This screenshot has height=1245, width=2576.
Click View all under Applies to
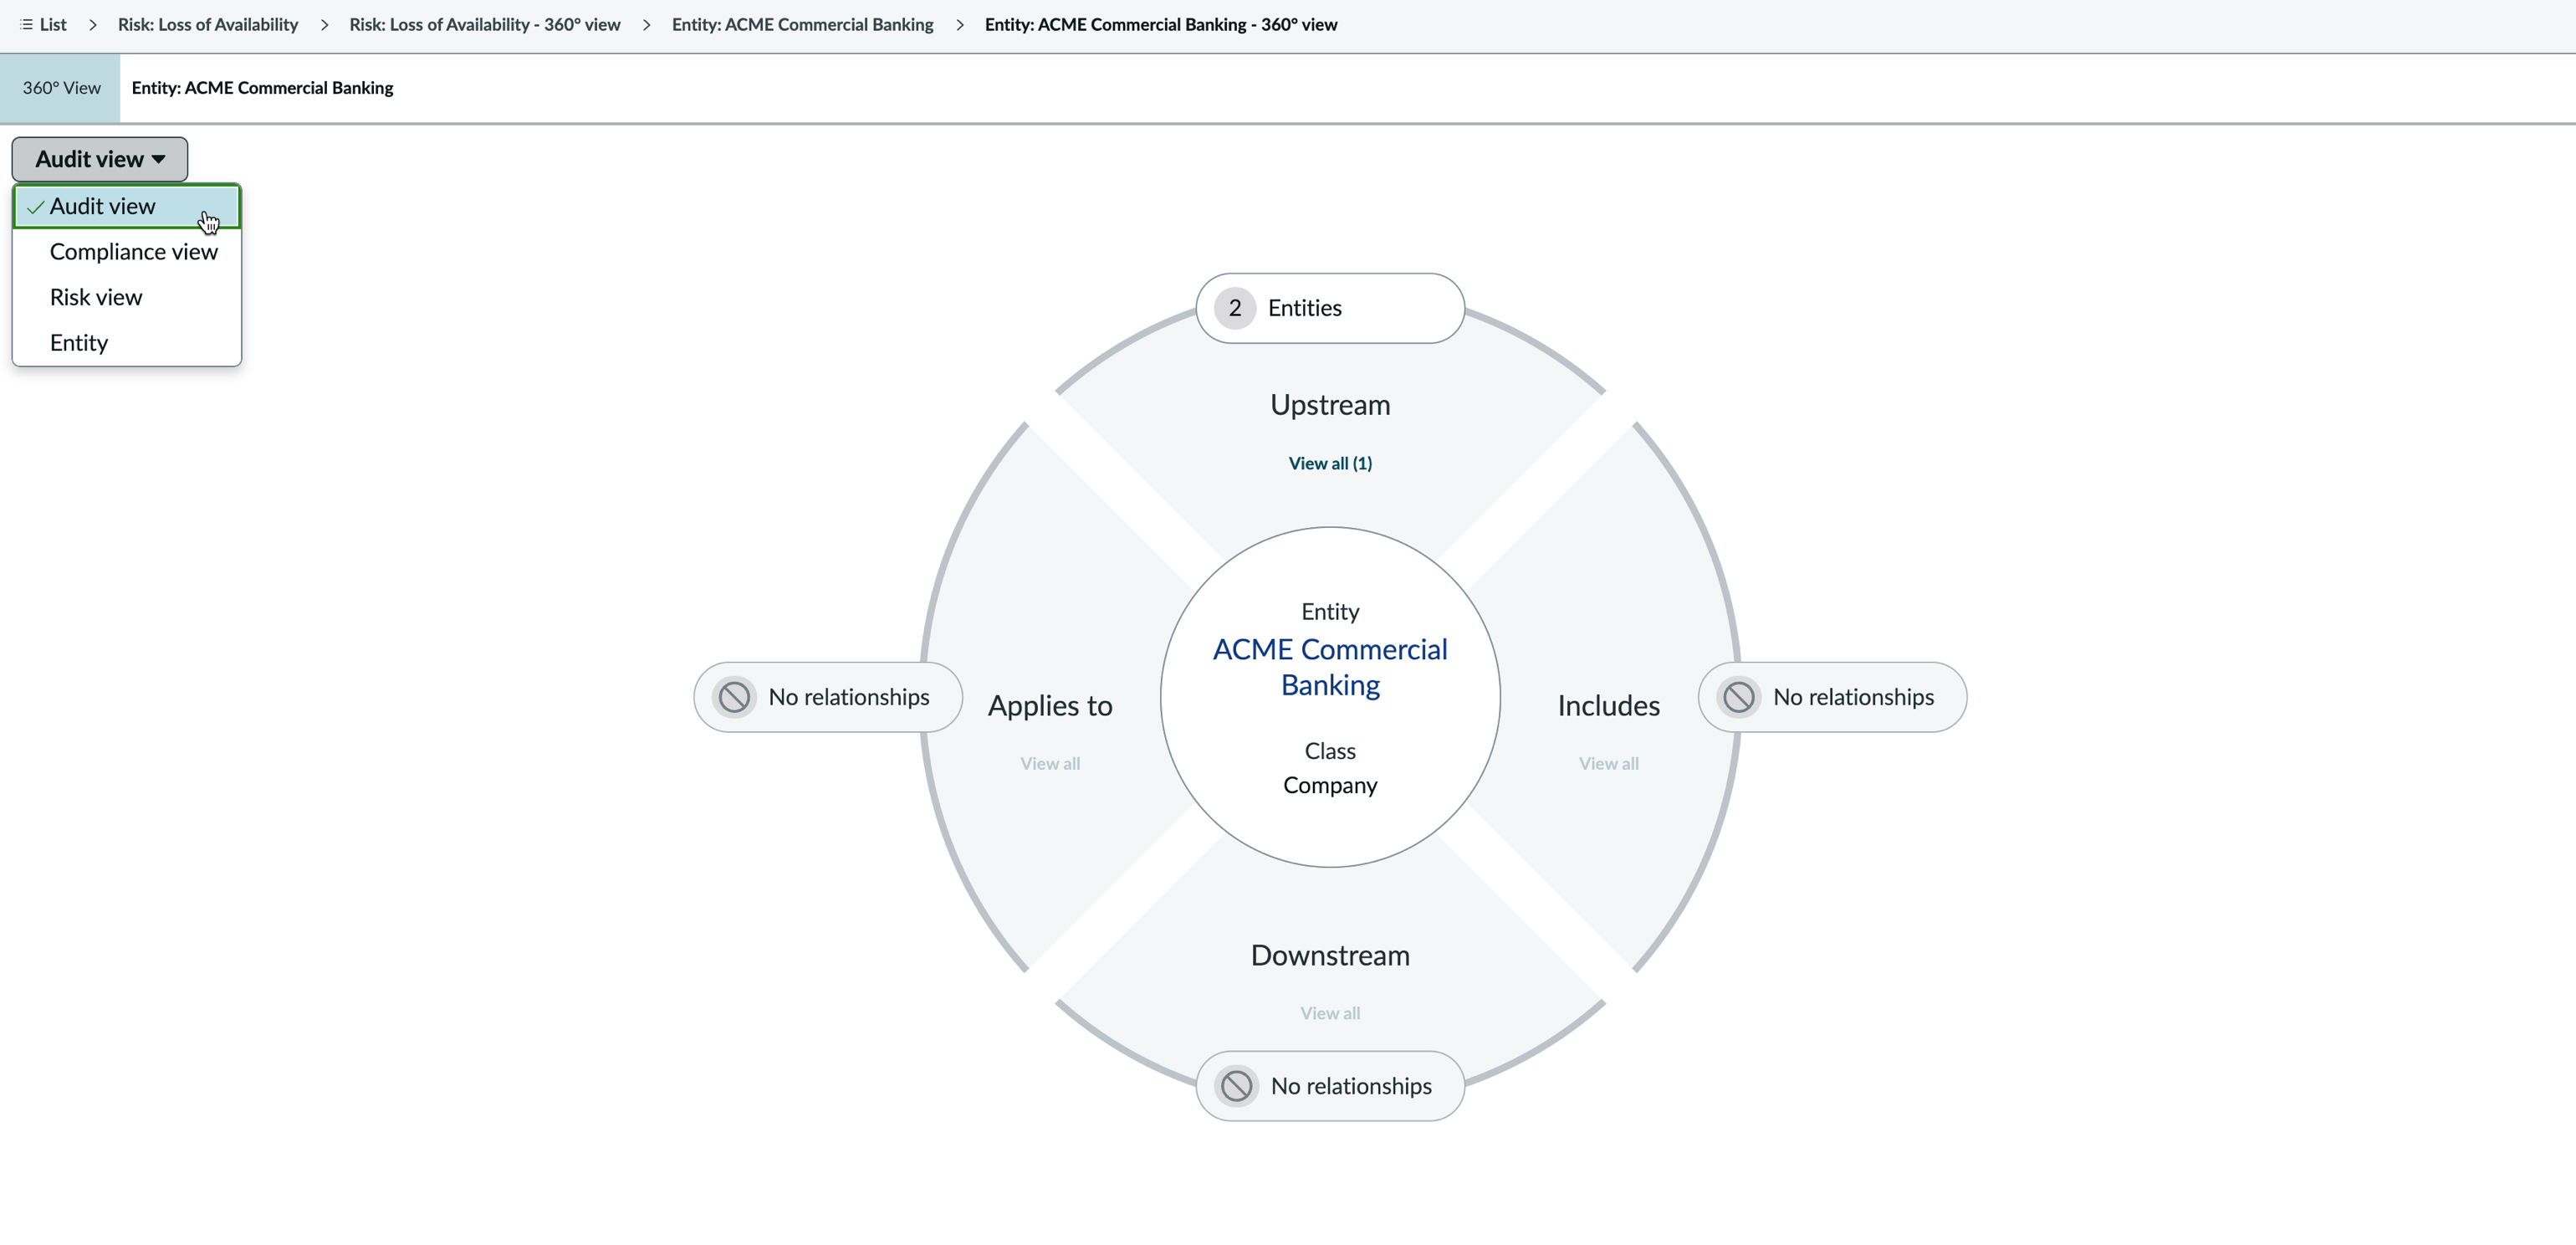tap(1050, 763)
